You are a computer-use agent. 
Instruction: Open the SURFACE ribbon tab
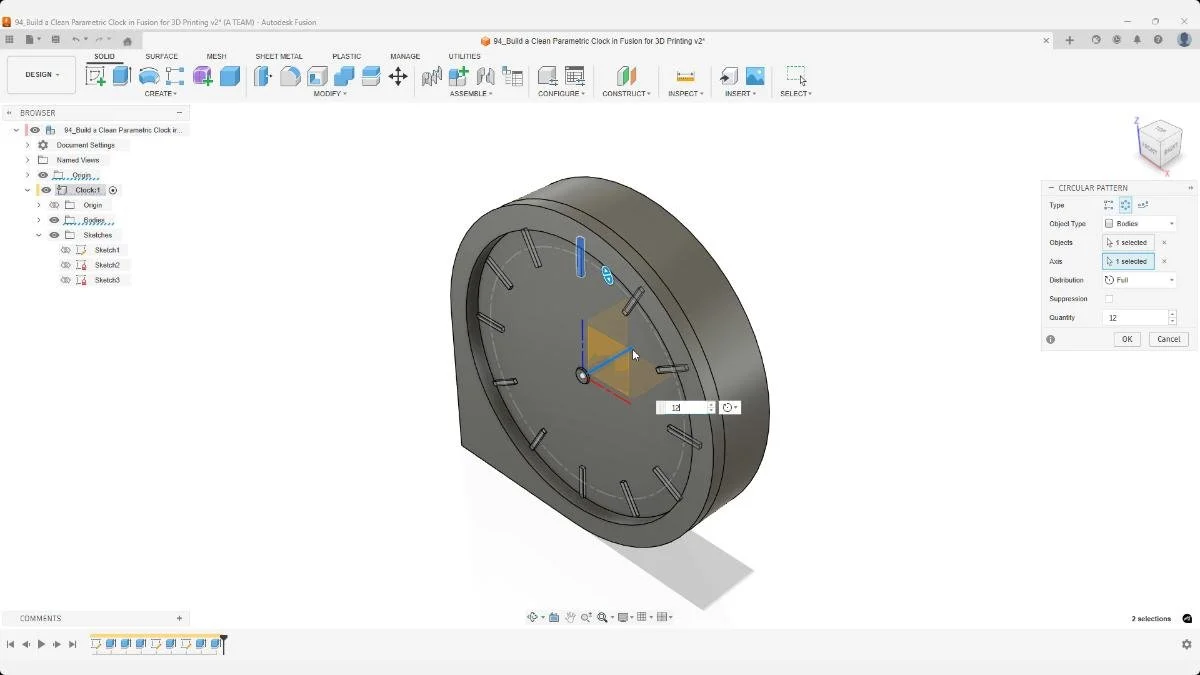coord(161,56)
